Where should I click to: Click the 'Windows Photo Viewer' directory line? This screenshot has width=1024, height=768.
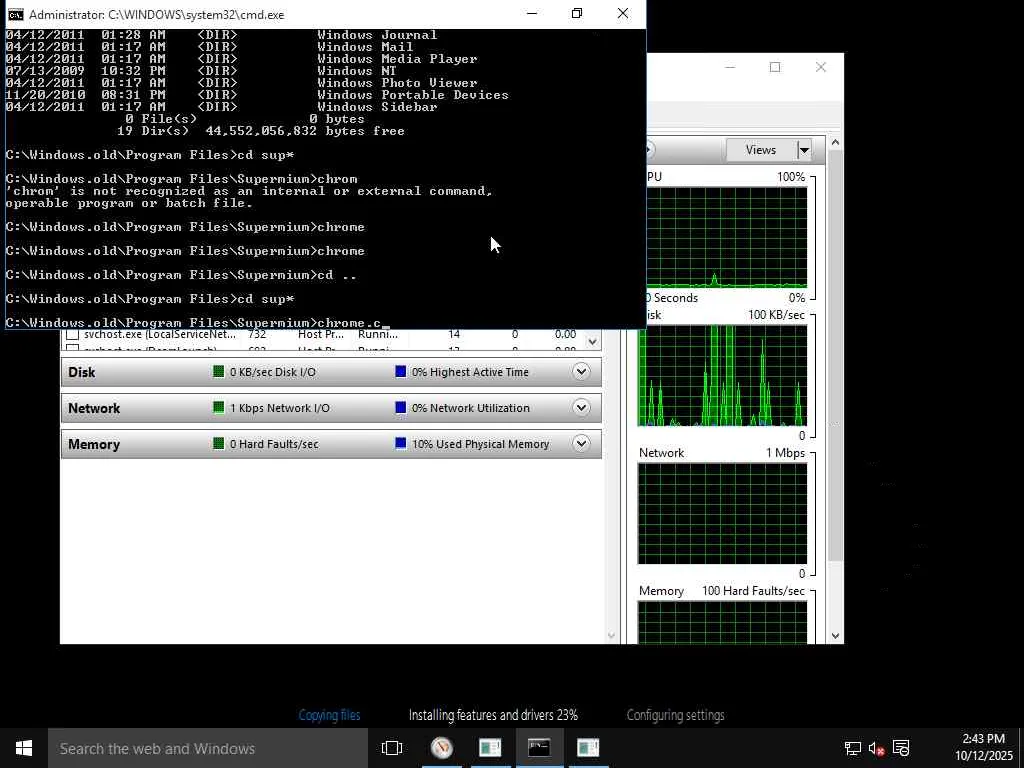click(x=242, y=83)
